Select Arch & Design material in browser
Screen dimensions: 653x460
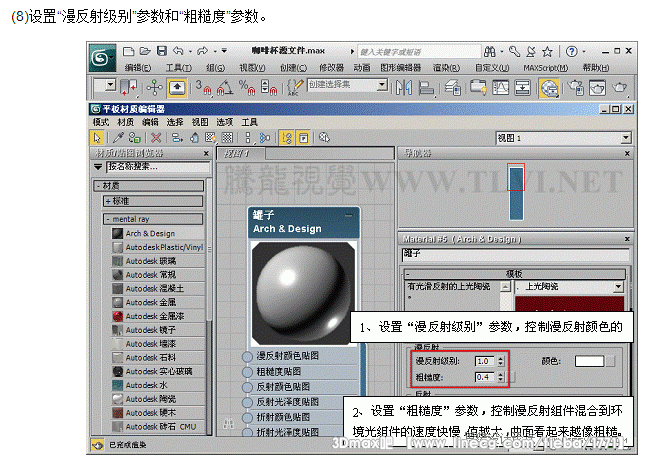tap(158, 234)
